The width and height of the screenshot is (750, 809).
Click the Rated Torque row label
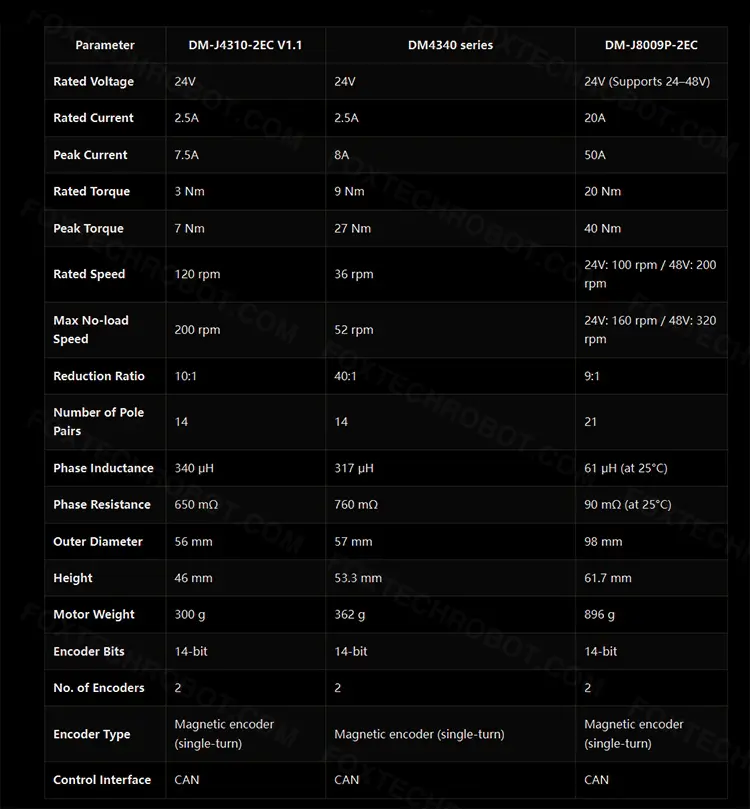(91, 192)
